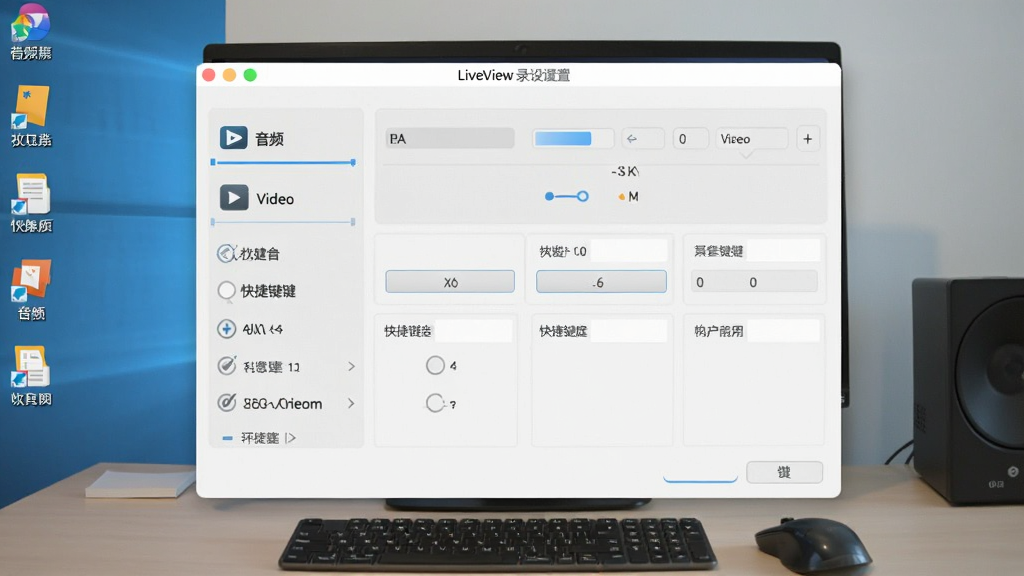The width and height of the screenshot is (1024, 576).
Task: Click the PA input field
Action: 450,138
